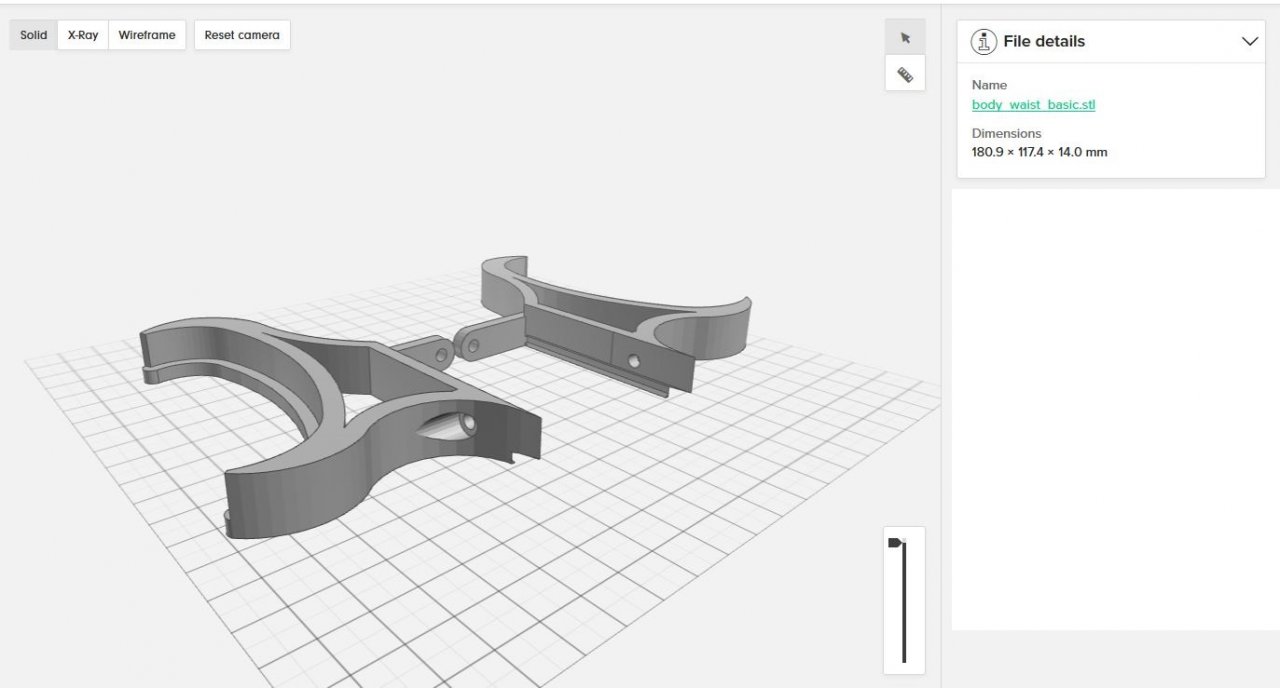Click the Name label

tap(989, 85)
